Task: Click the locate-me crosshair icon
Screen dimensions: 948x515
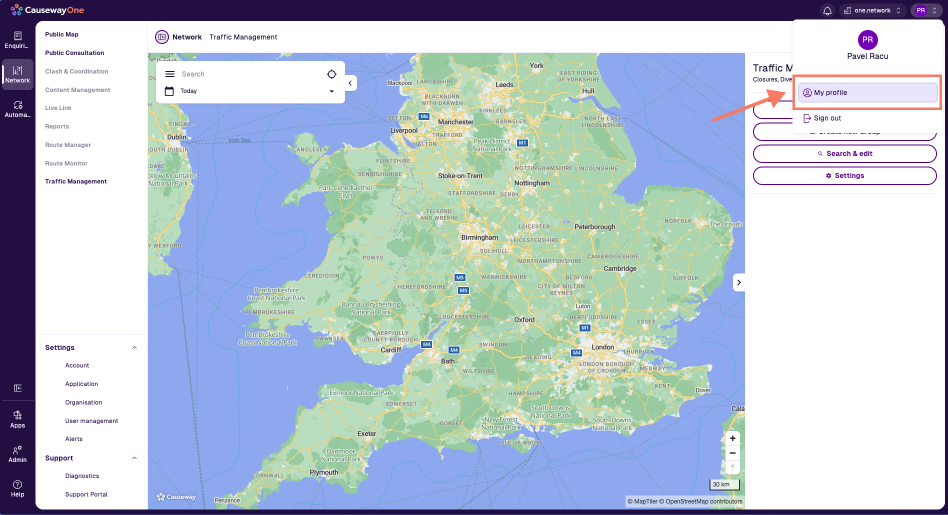Action: tap(331, 74)
